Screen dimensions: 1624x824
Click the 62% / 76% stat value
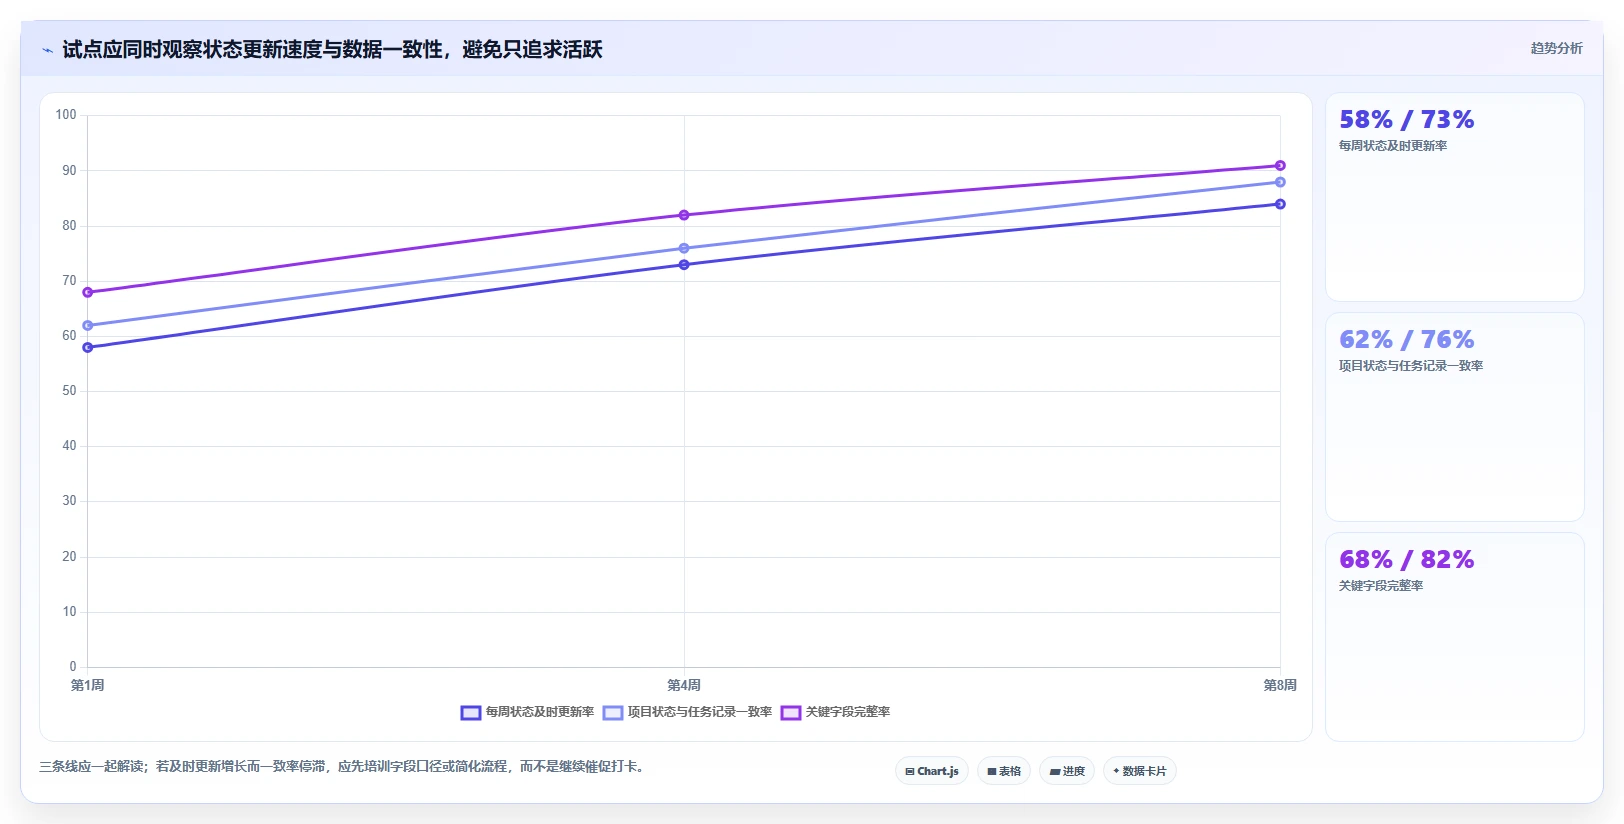(1407, 340)
